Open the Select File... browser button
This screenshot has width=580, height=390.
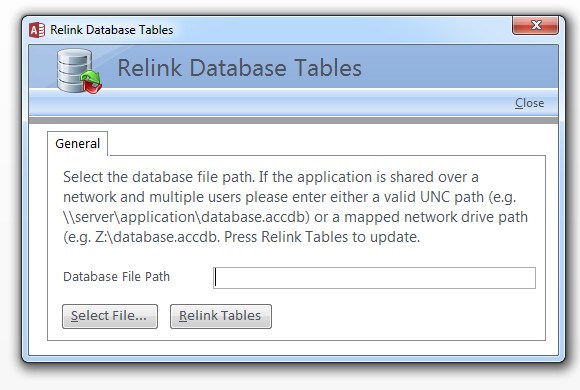click(x=110, y=316)
